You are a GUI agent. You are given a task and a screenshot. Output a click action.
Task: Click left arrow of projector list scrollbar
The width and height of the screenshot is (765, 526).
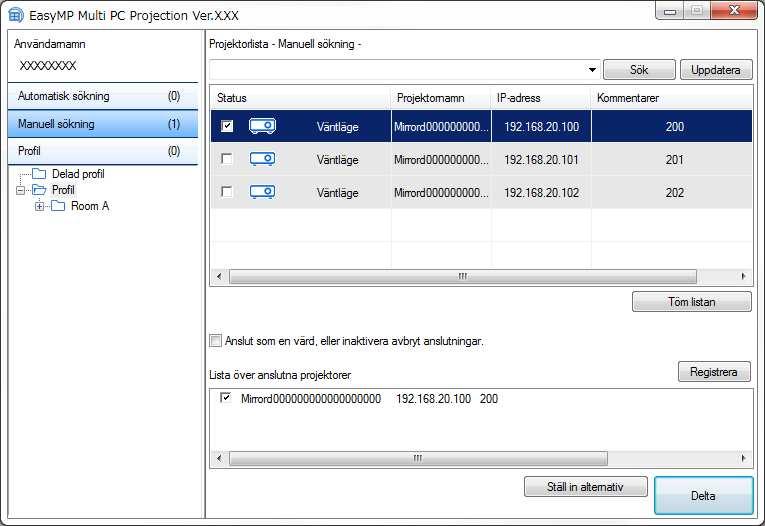[x=219, y=276]
